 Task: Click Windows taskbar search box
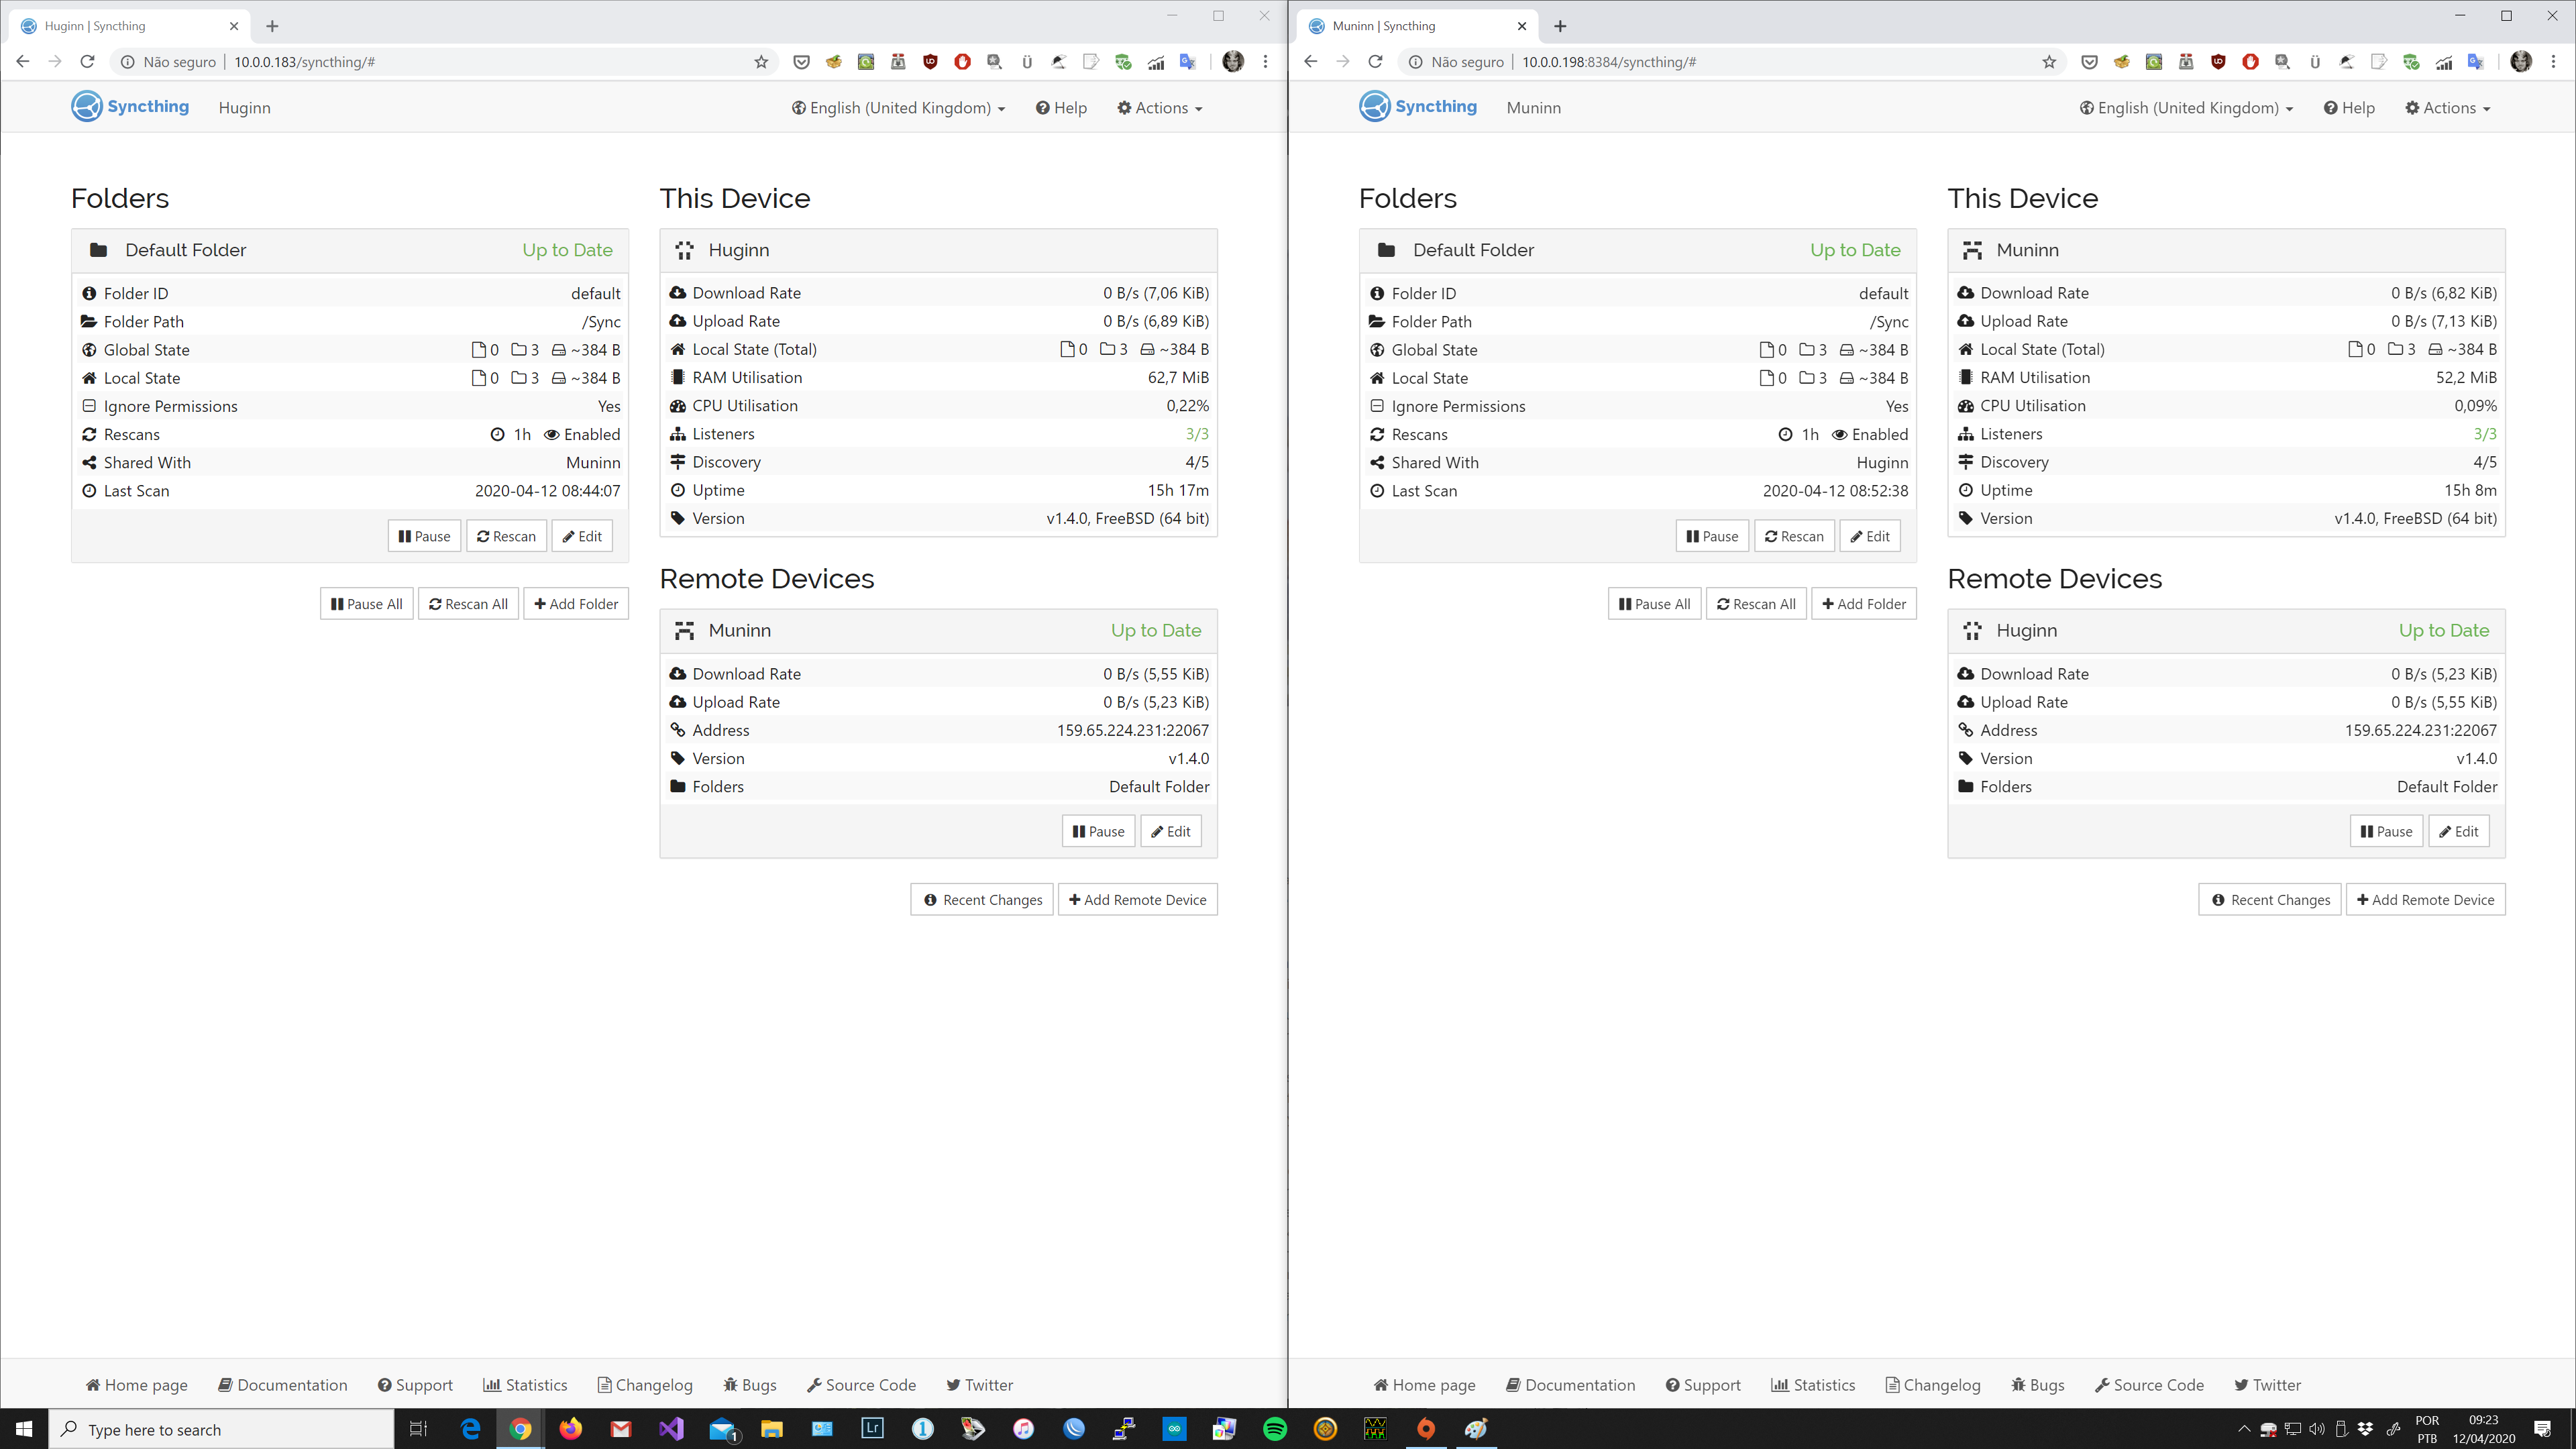[222, 1429]
